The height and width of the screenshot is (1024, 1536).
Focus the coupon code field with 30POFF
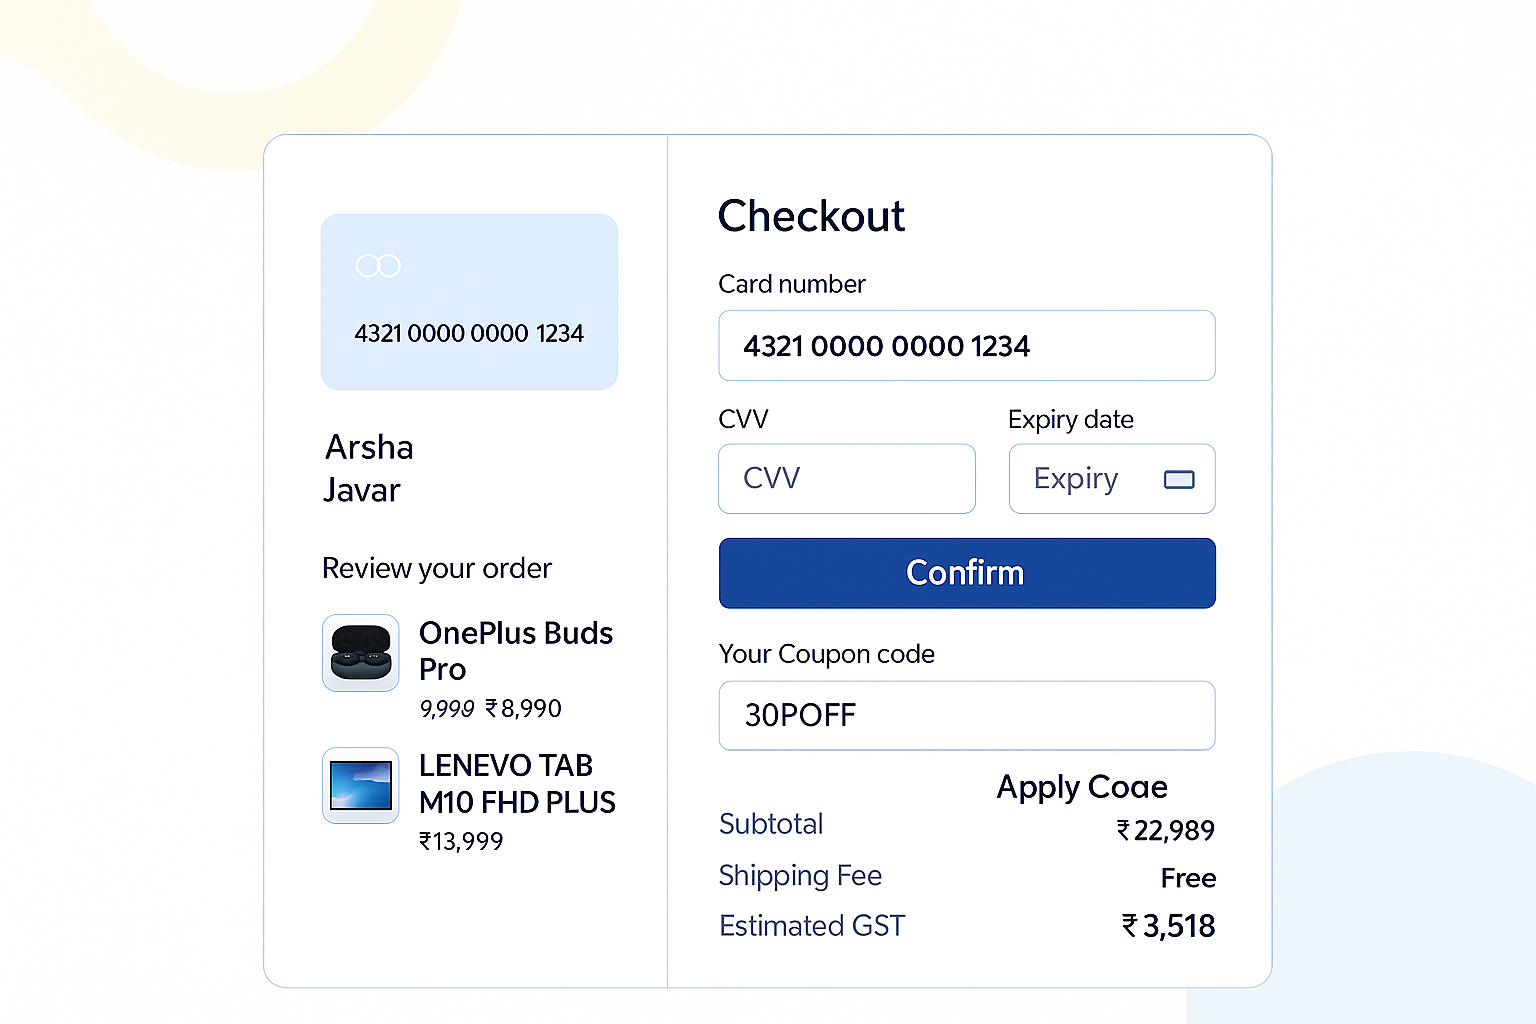click(966, 716)
